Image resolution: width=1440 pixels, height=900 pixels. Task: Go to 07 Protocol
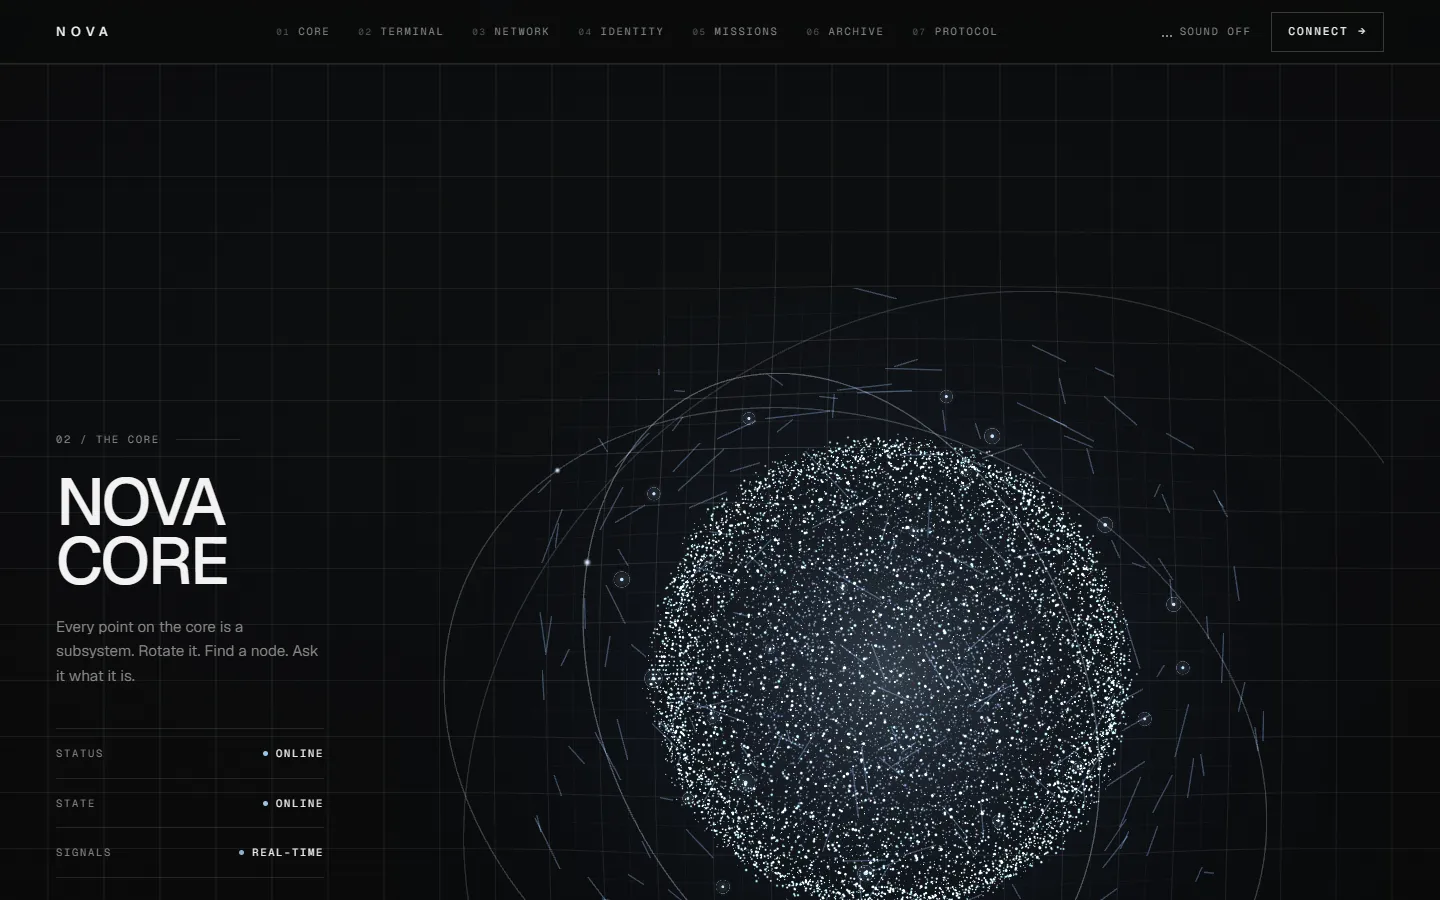(955, 32)
